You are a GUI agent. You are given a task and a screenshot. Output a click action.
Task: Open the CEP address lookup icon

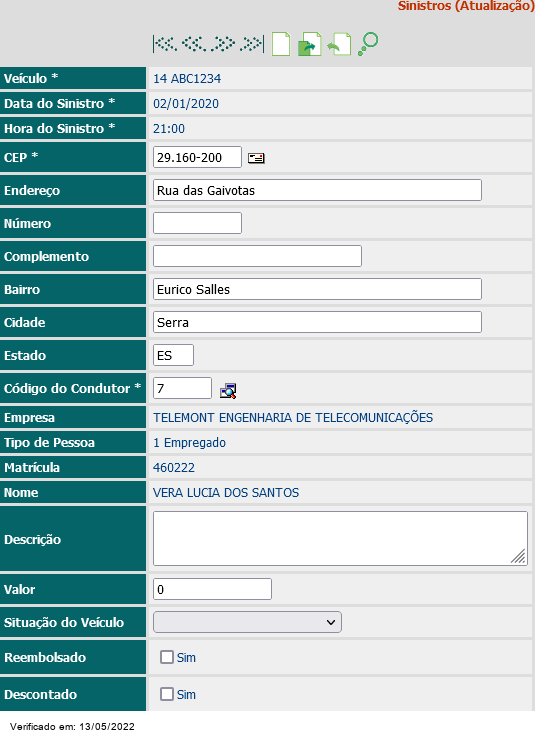pyautogui.click(x=256, y=158)
